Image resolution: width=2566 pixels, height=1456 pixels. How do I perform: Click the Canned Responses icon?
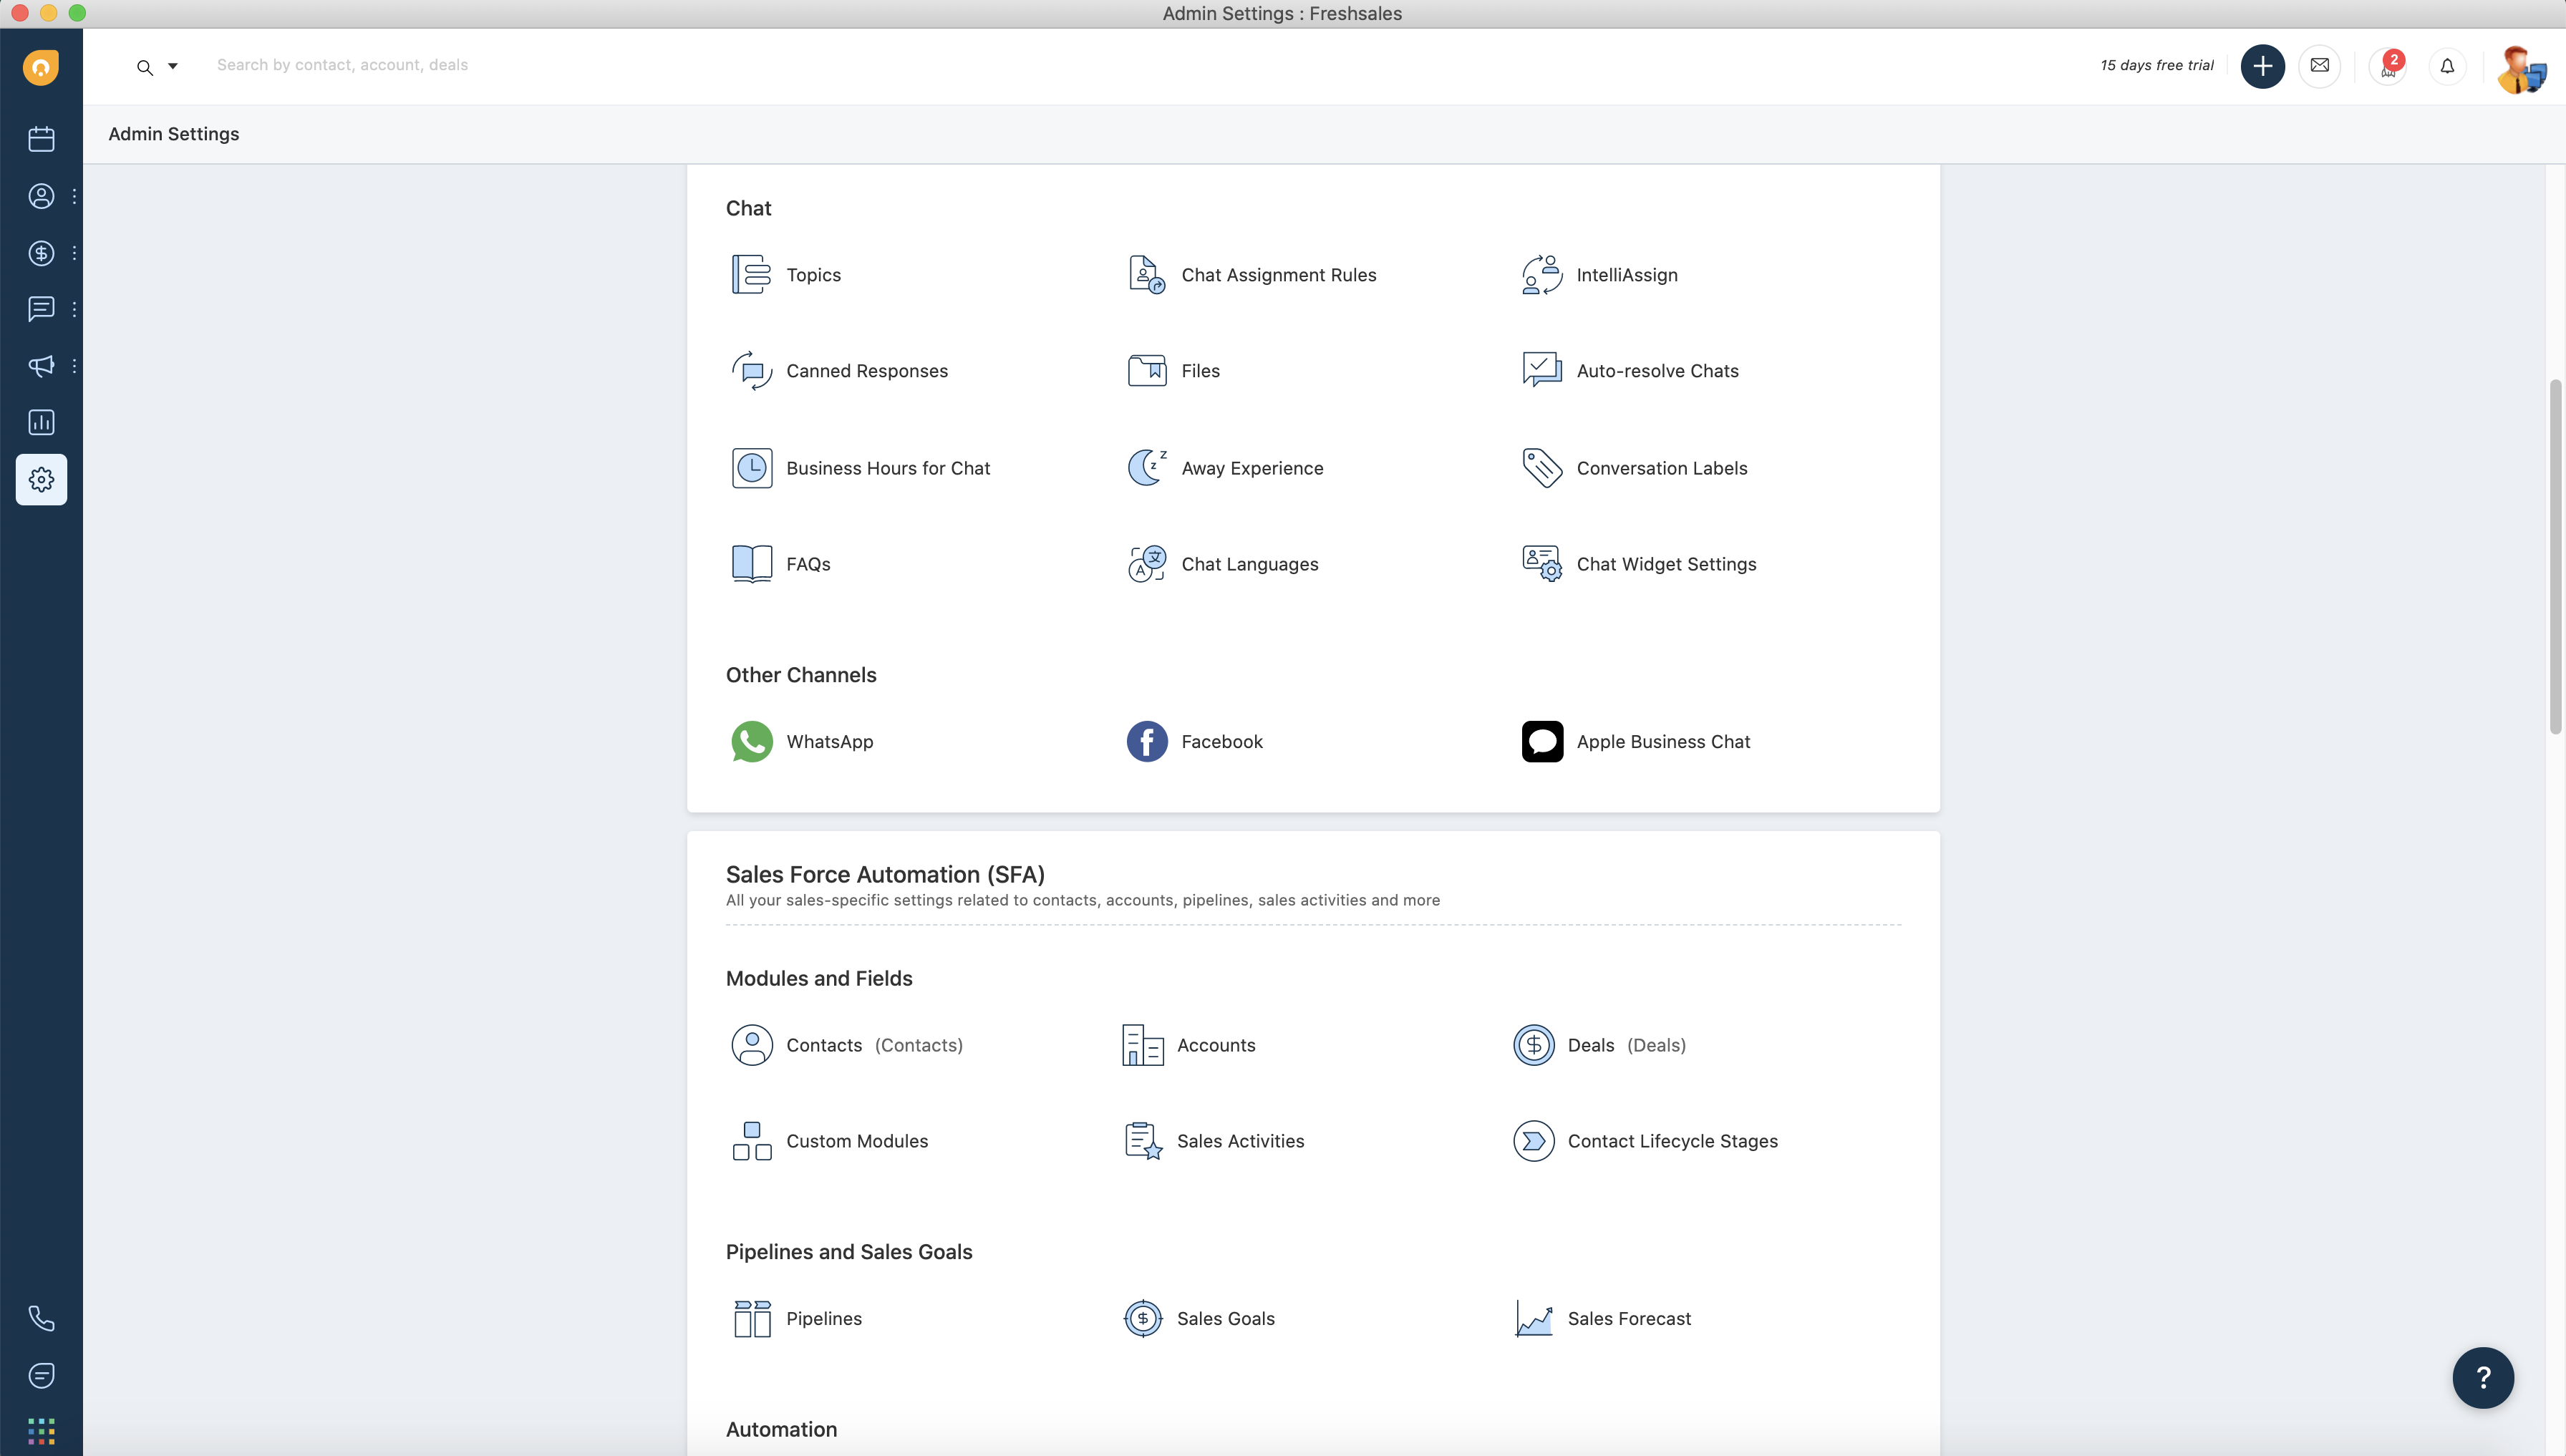tap(752, 370)
